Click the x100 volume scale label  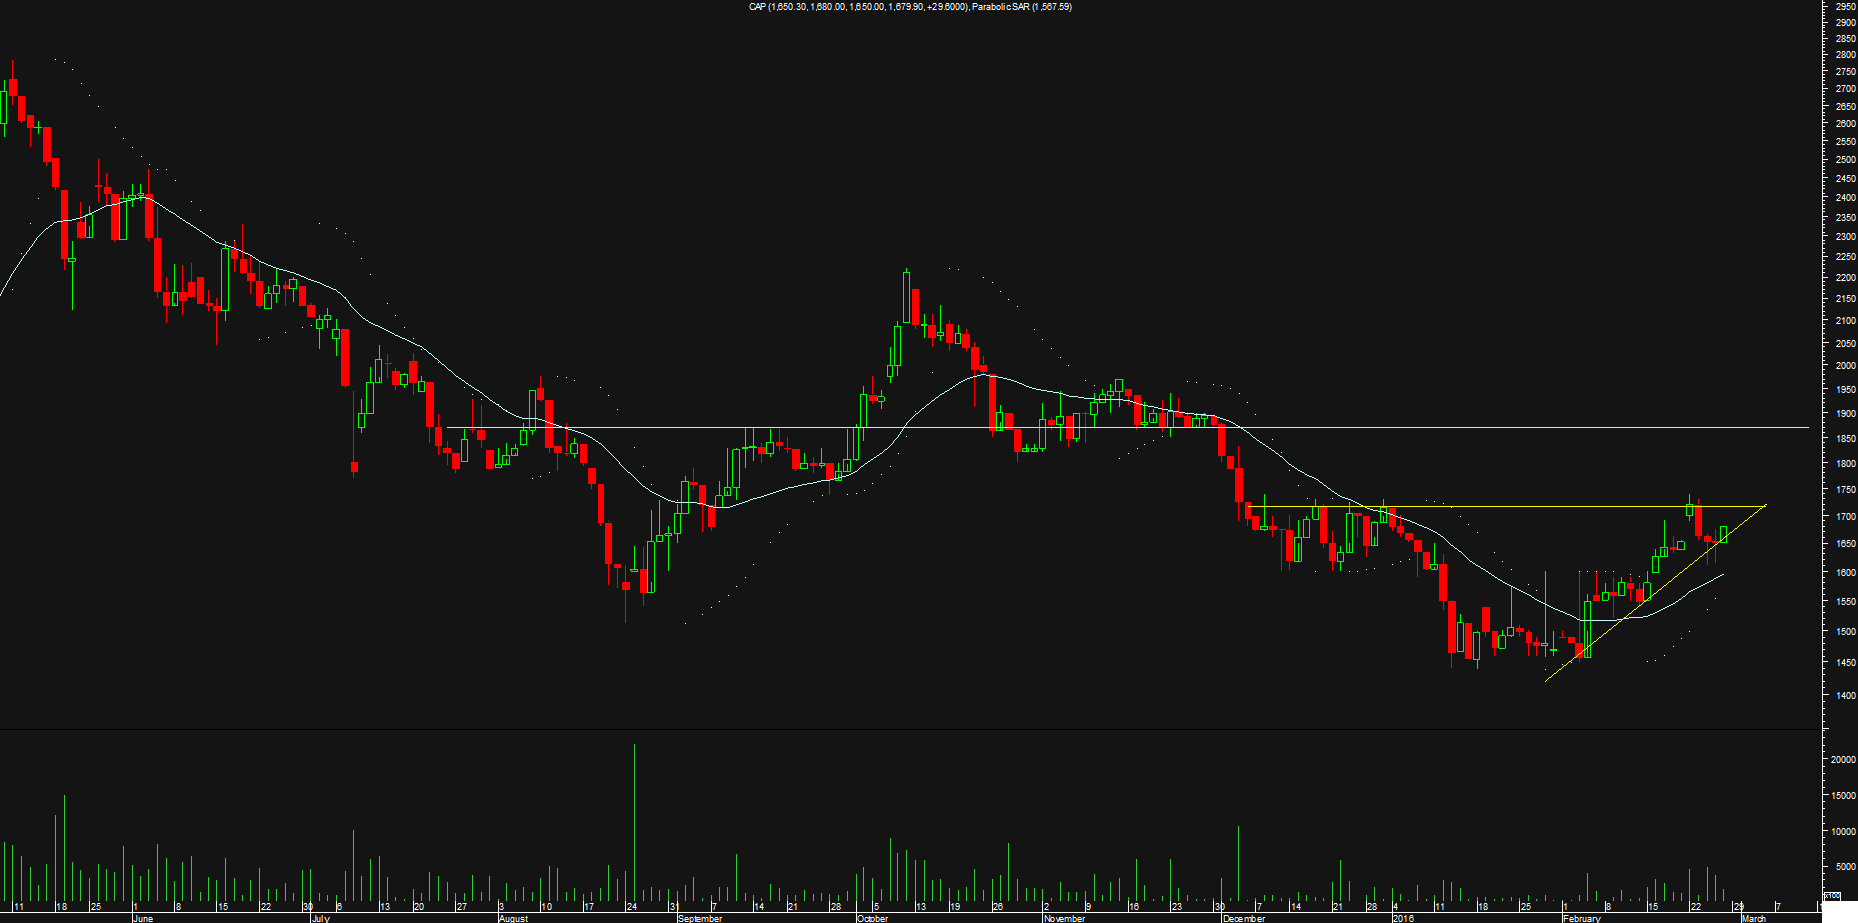(x=1832, y=896)
